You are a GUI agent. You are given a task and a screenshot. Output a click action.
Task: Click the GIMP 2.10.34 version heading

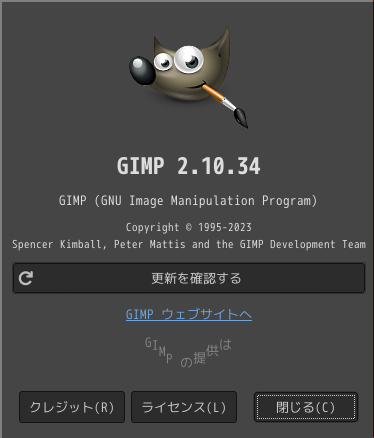click(189, 166)
